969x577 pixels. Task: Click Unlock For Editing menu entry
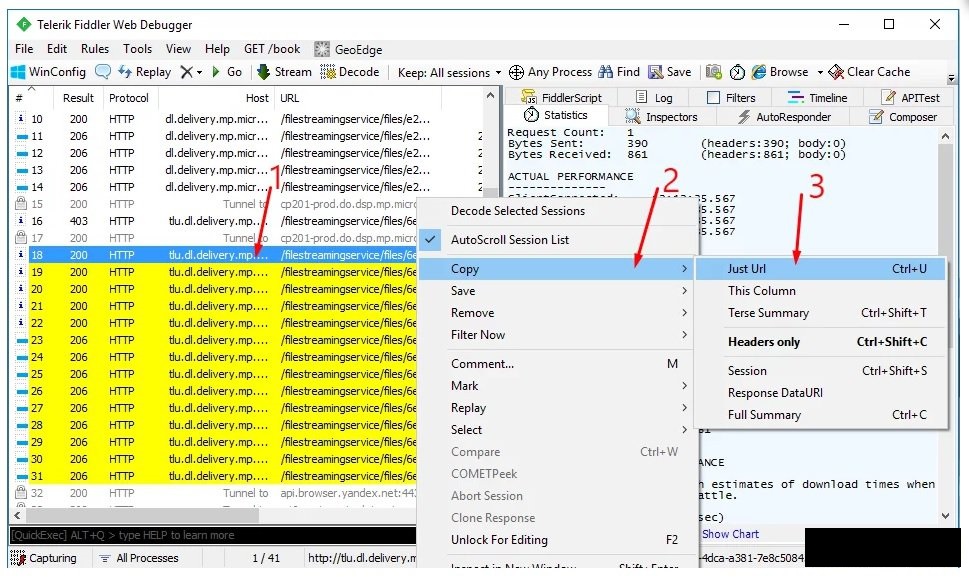558,540
